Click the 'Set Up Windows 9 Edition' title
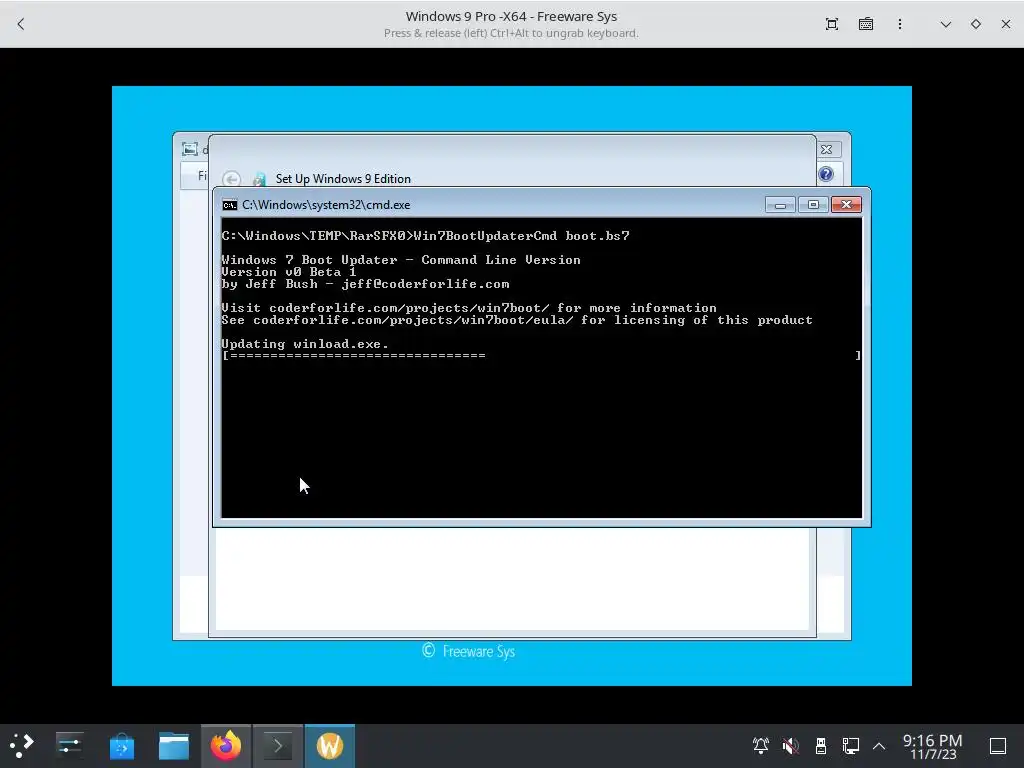Screen dimensions: 1024x768 (x=343, y=179)
